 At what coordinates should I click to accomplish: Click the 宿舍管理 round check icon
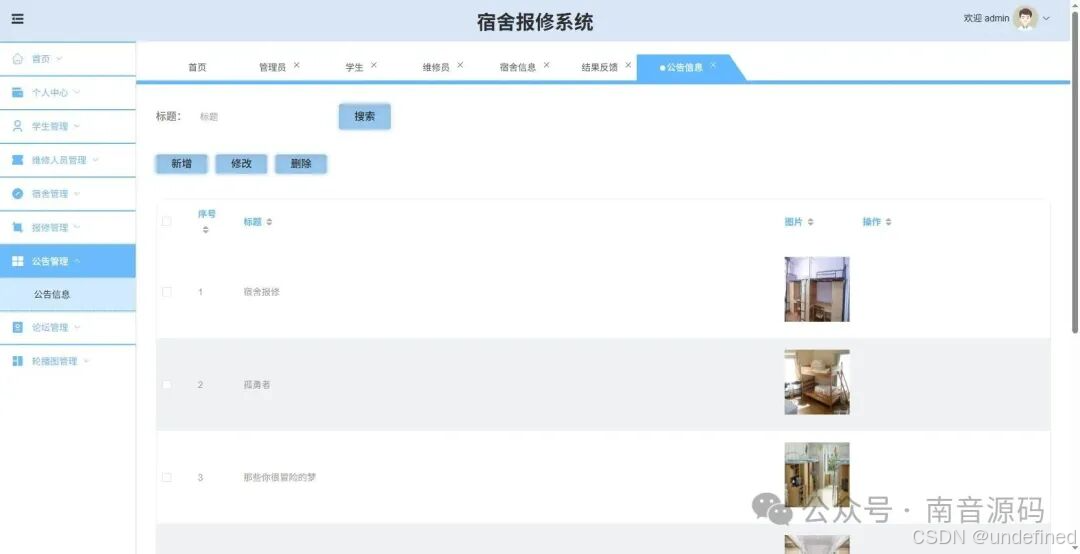click(18, 194)
